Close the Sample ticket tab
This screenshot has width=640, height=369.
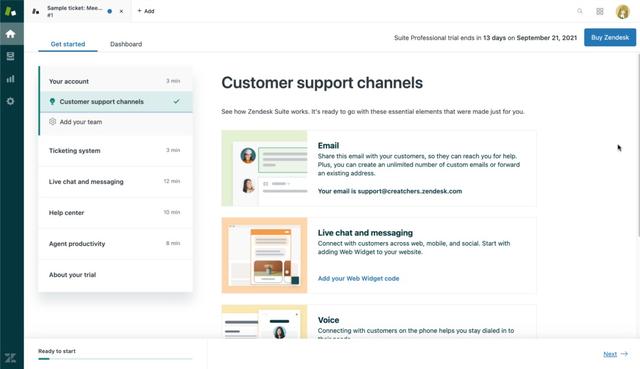tap(121, 11)
